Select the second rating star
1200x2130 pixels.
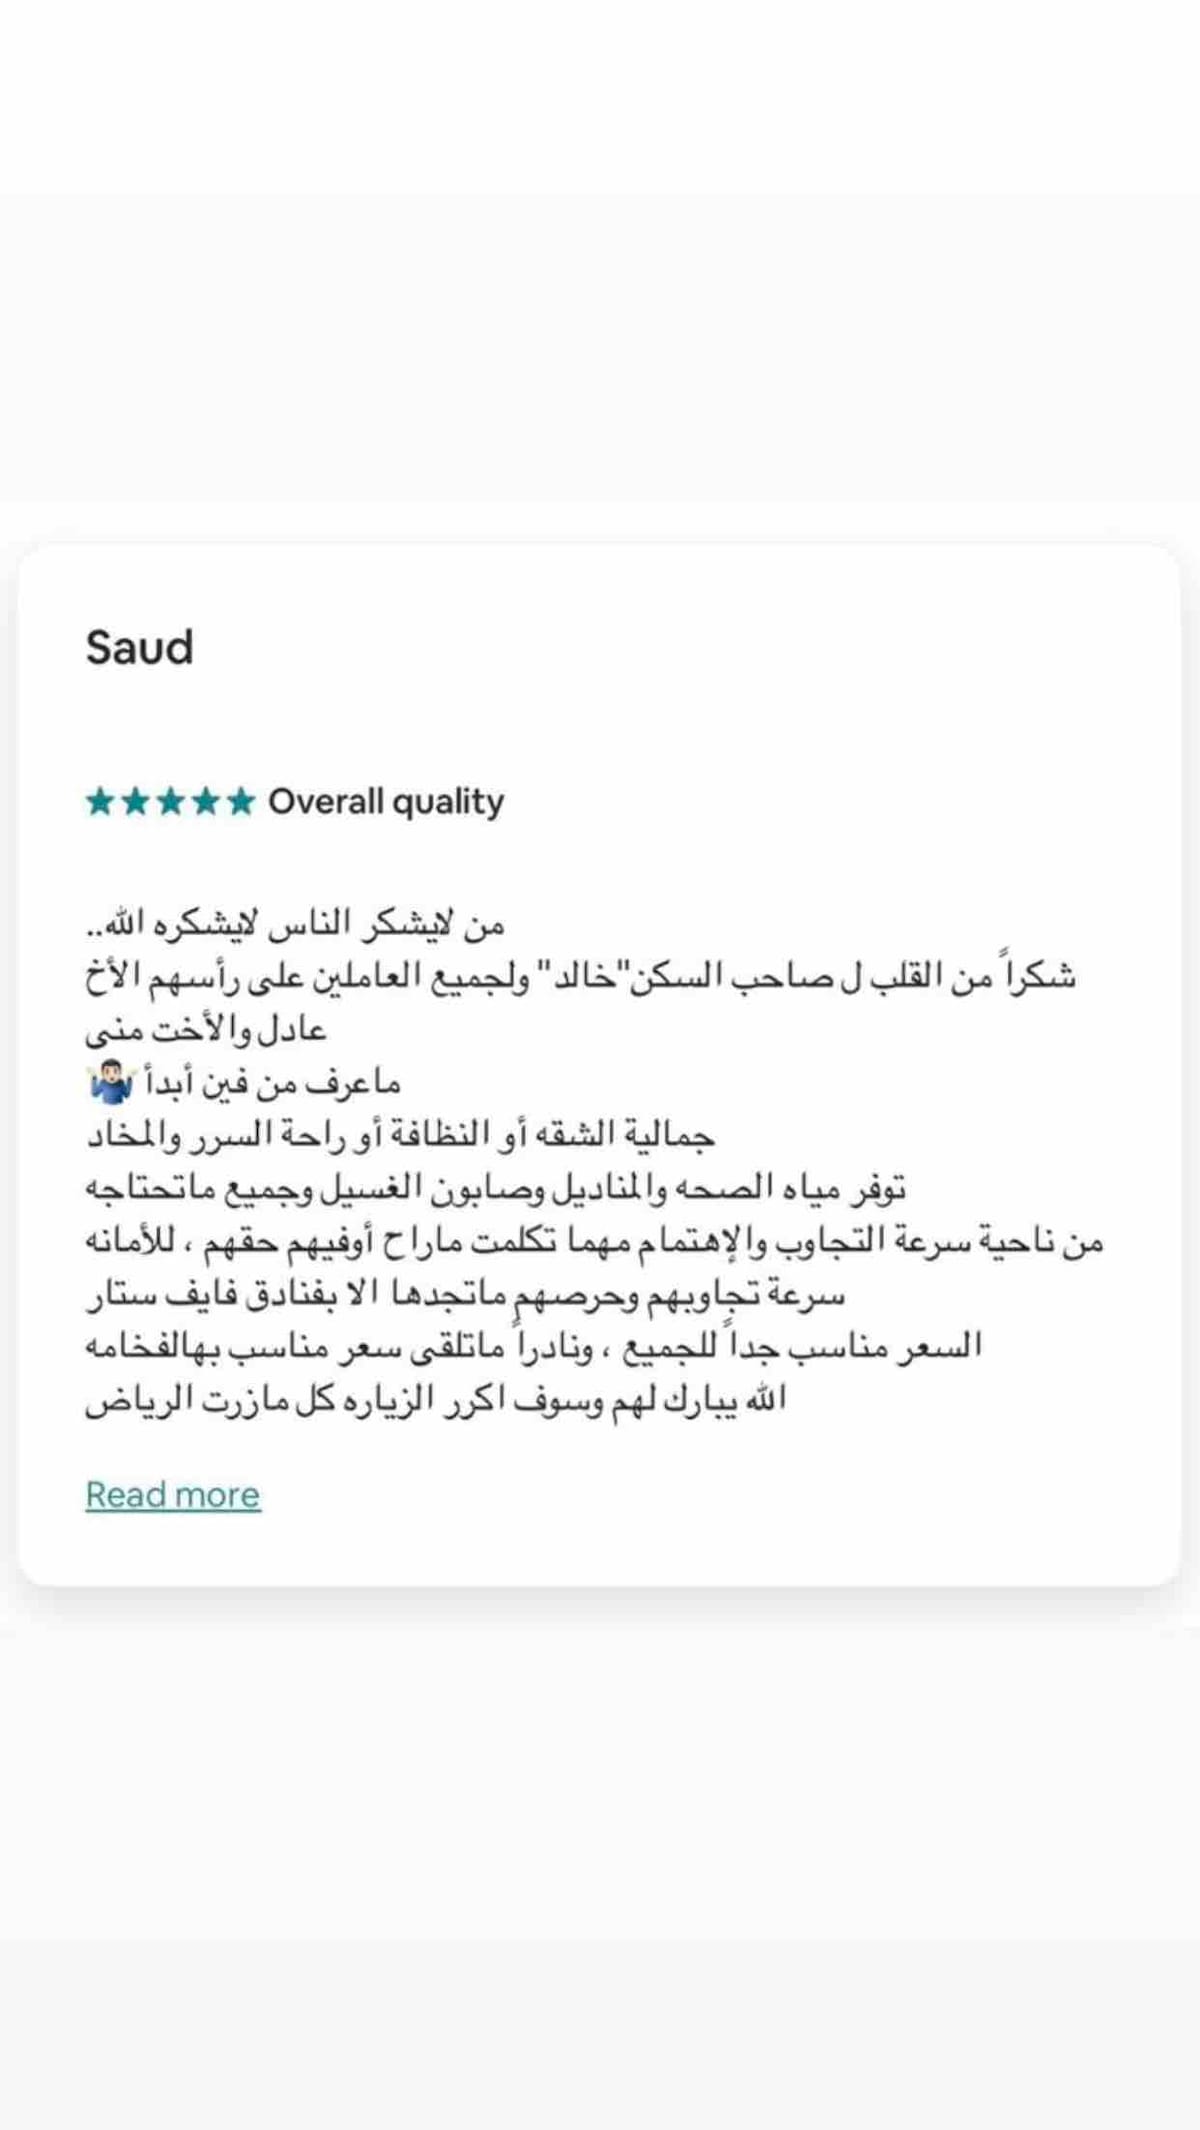coord(135,801)
